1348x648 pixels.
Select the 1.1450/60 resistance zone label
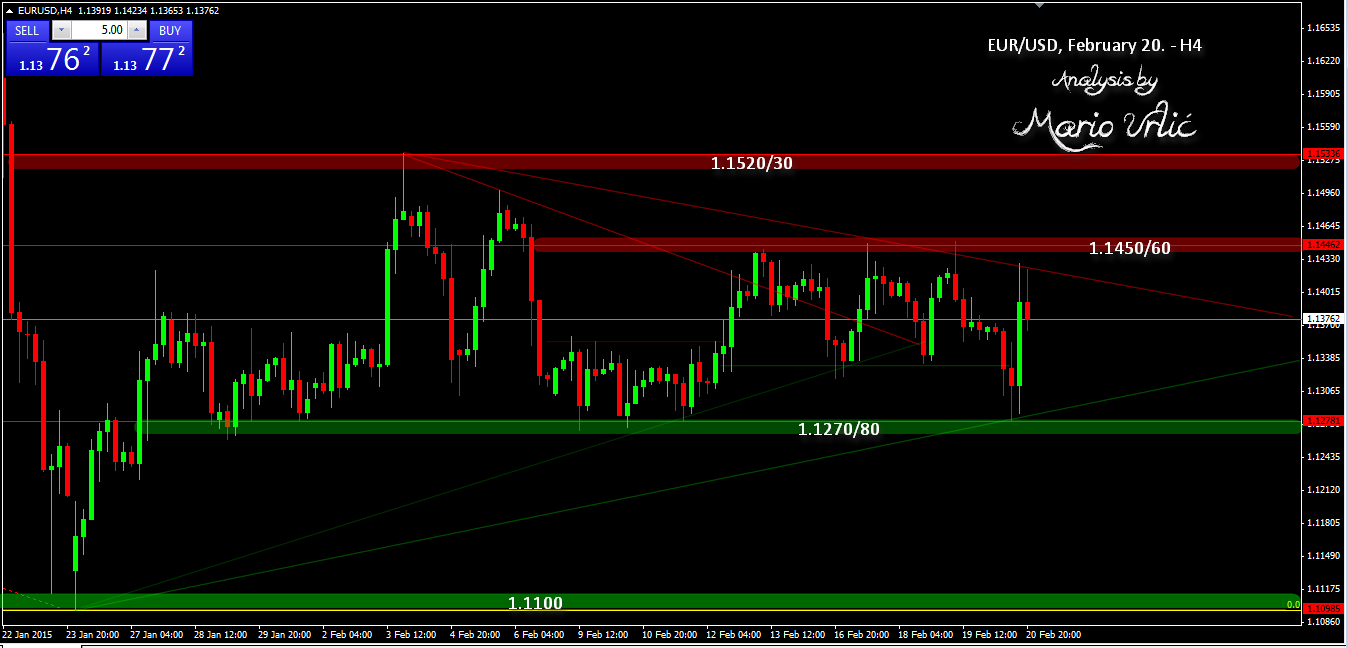[x=1129, y=248]
